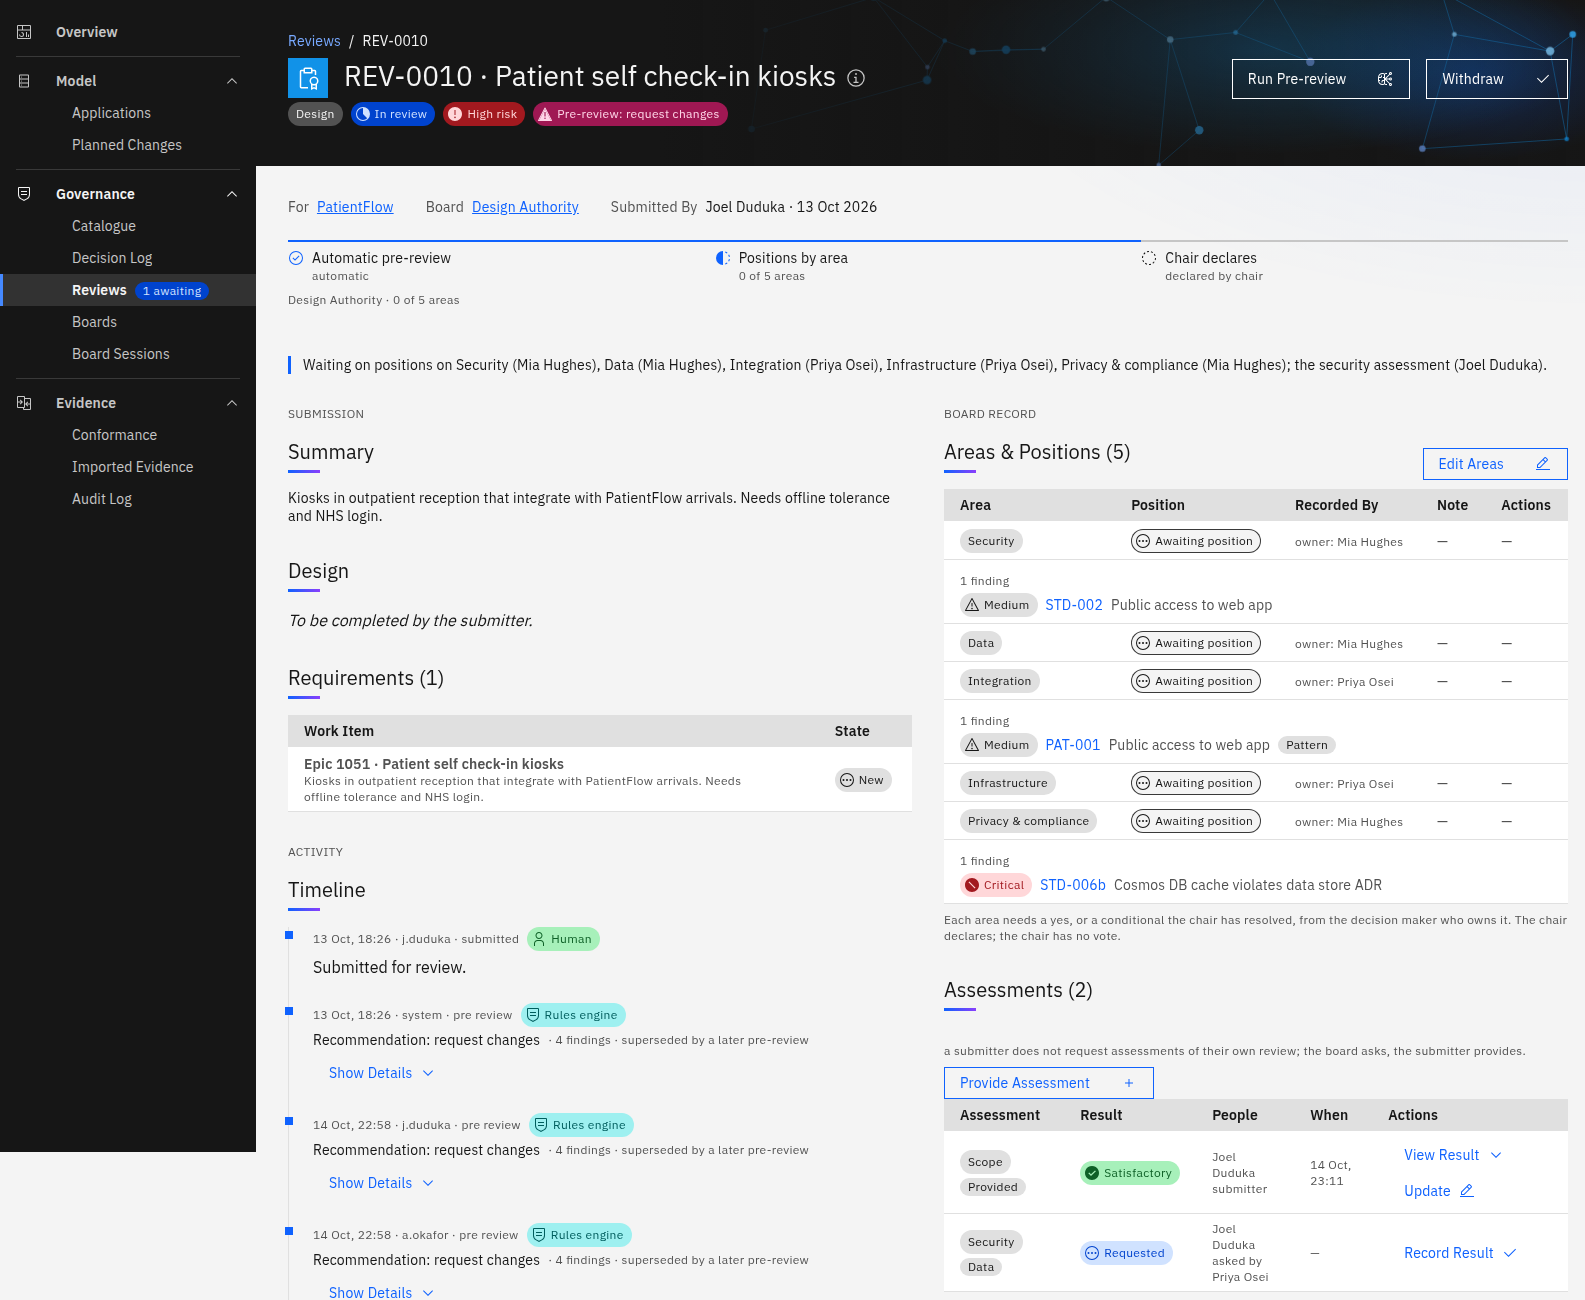The width and height of the screenshot is (1585, 1300).
Task: Open finding STD-006b Cosmos DB violation
Action: (x=1072, y=885)
